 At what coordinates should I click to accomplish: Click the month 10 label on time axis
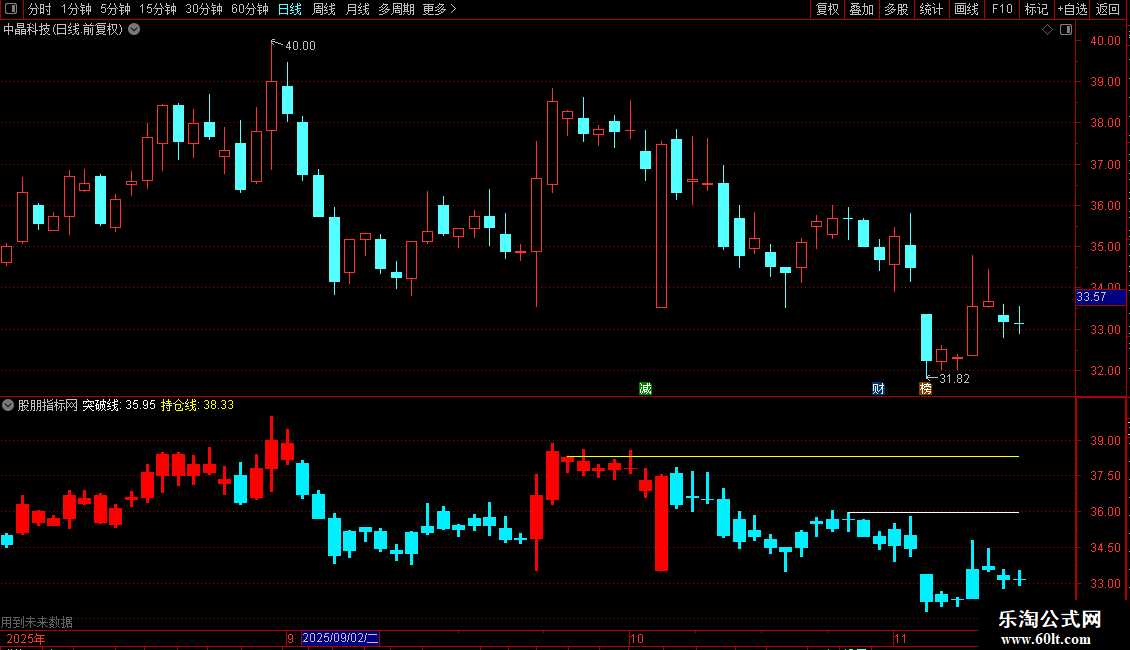[x=636, y=638]
